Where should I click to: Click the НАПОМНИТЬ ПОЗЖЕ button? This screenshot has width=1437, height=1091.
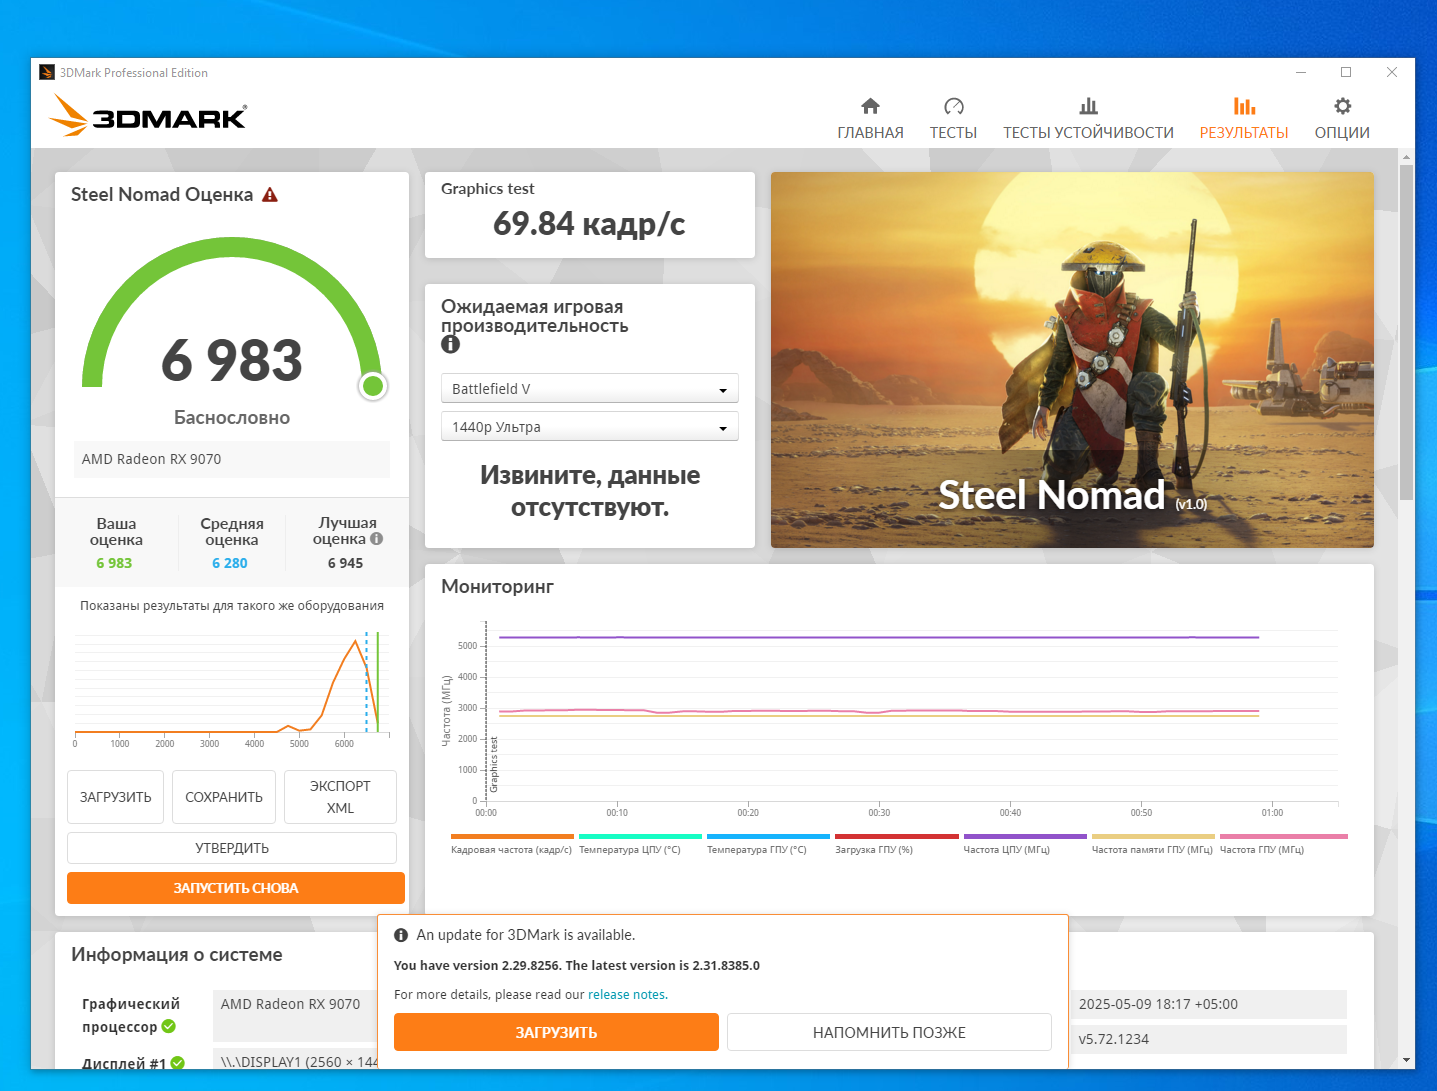889,1032
